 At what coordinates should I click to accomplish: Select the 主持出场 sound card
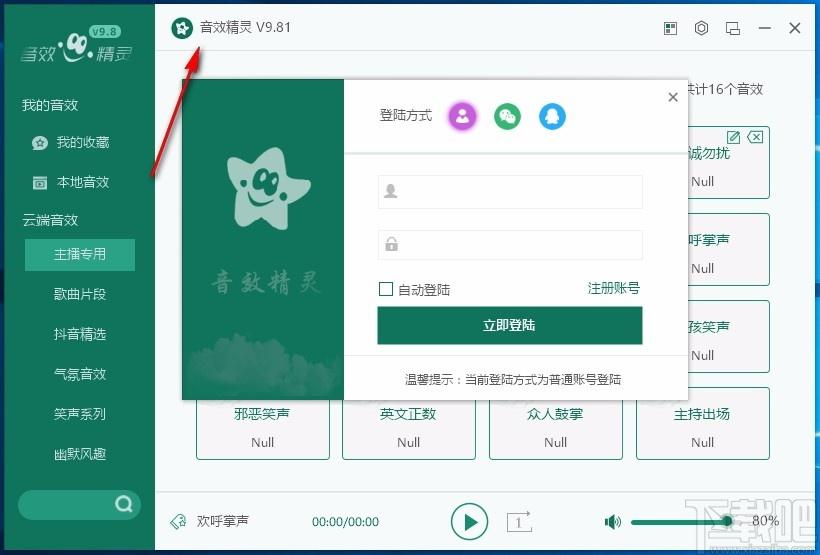coord(702,424)
